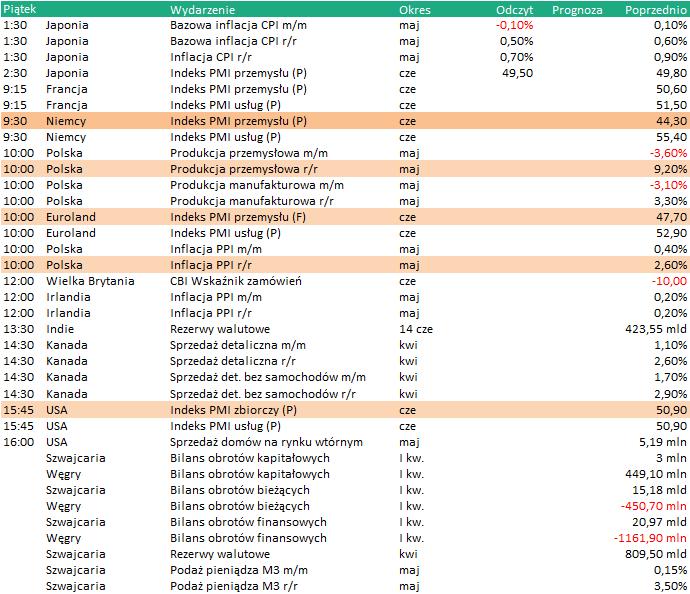Select 'Francja' in the PMI przemysłu row
Screen dimensions: 690x594
[x=67, y=89]
